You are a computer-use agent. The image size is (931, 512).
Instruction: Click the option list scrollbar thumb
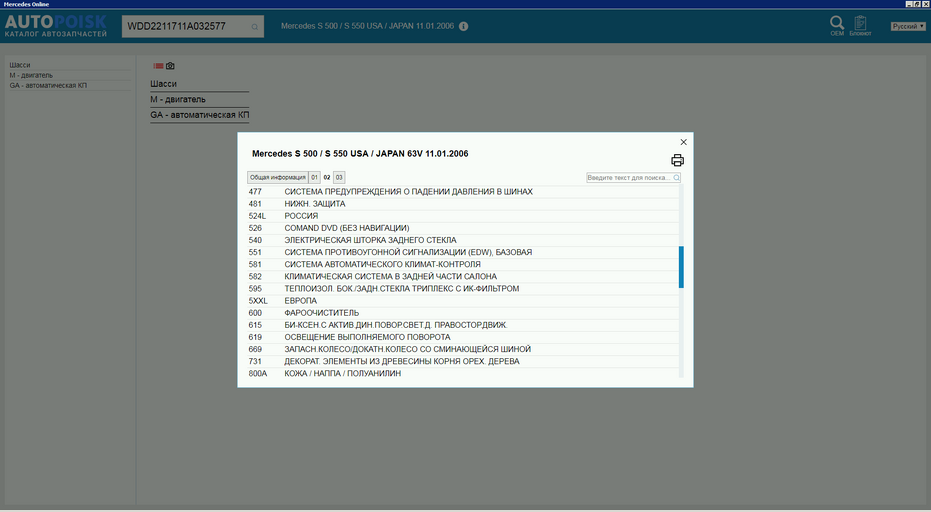[681, 267]
